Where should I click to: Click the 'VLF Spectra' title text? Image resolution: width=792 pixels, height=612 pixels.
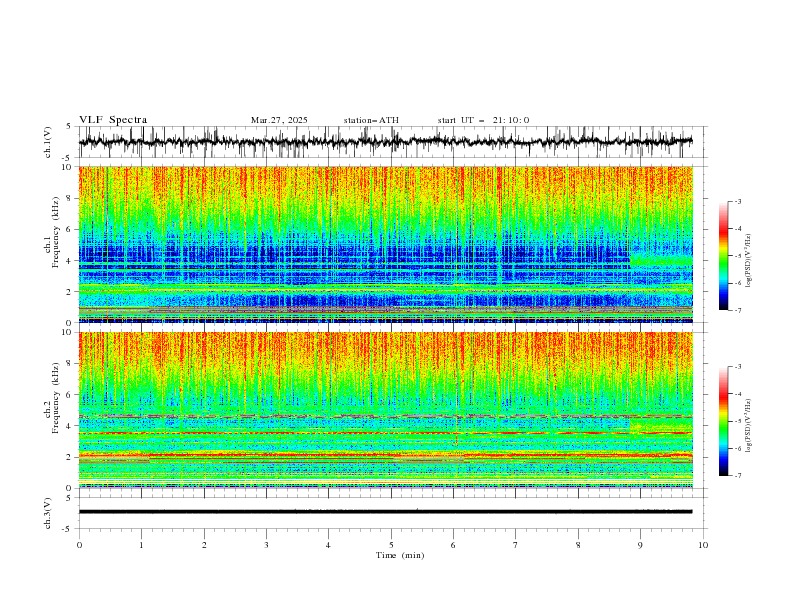click(x=113, y=120)
